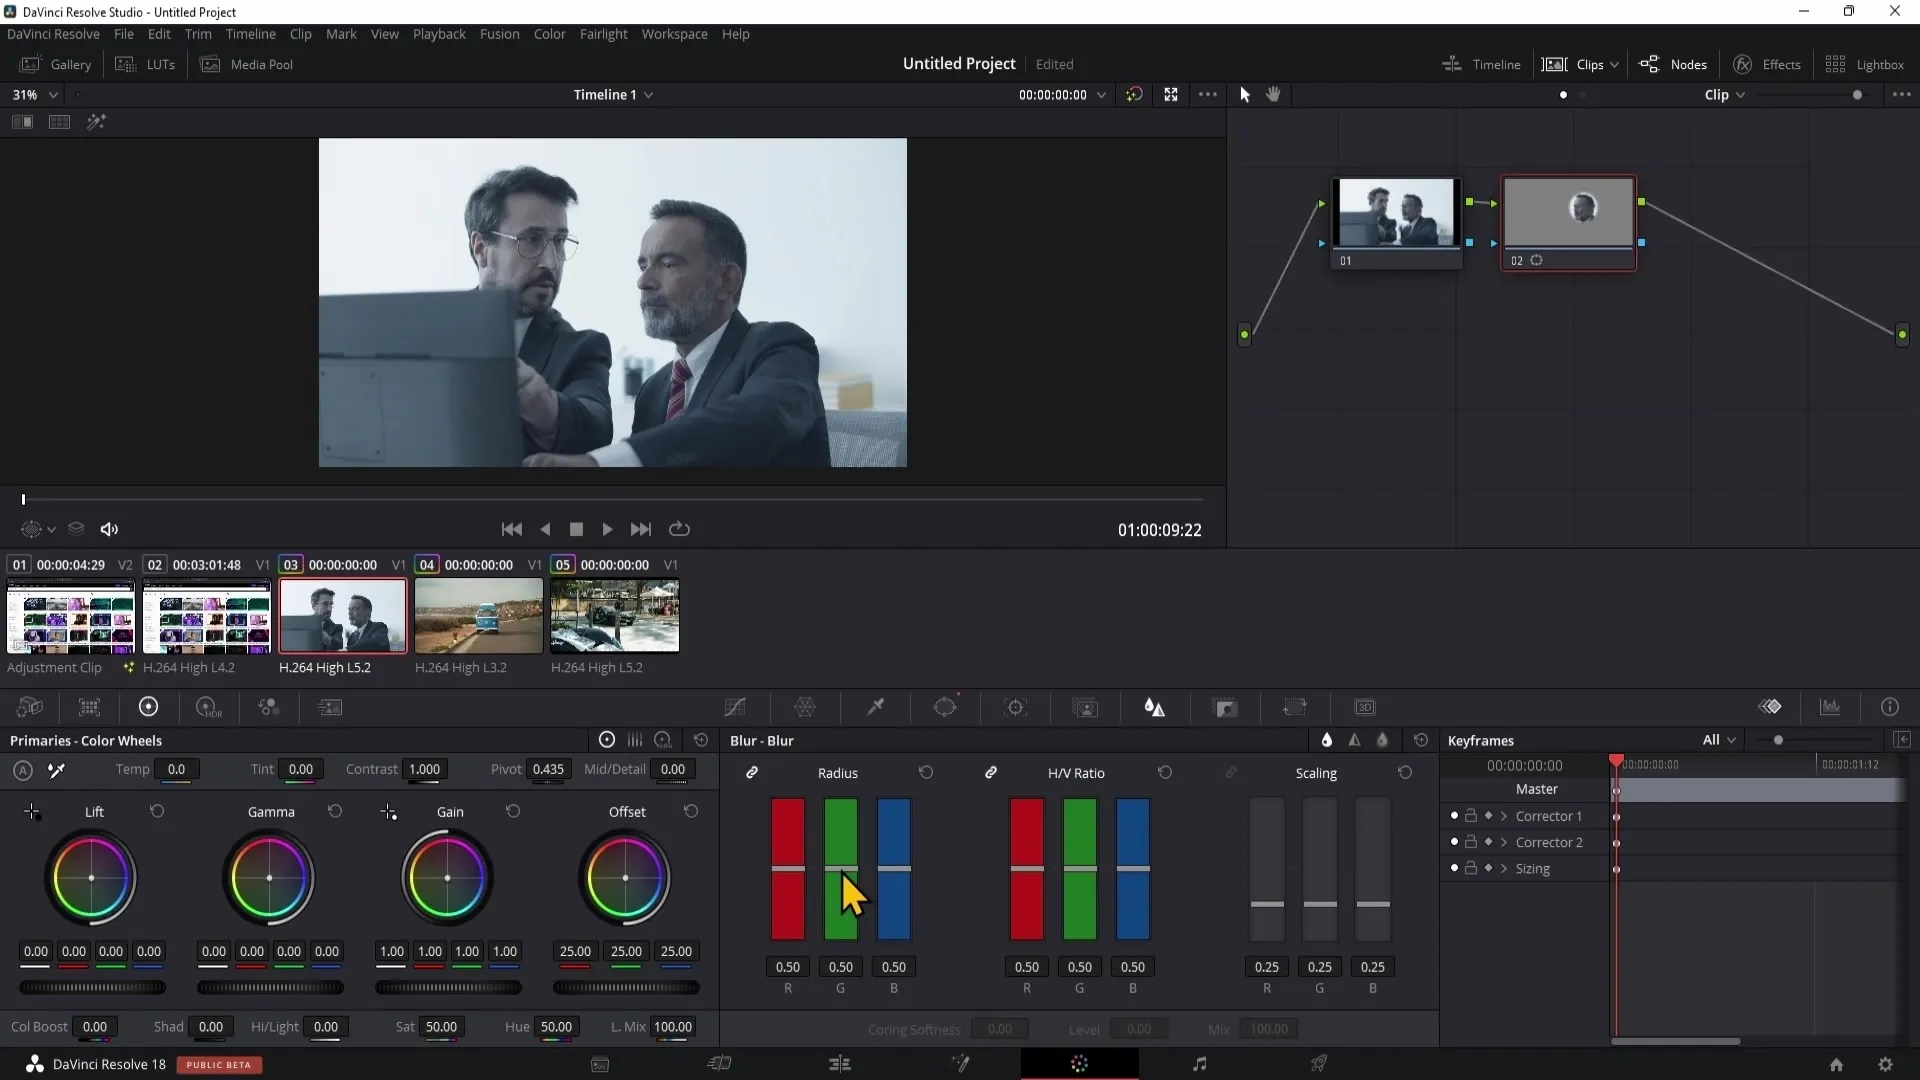Image resolution: width=1920 pixels, height=1080 pixels.
Task: Open the Effects library
Action: pos(1767,64)
